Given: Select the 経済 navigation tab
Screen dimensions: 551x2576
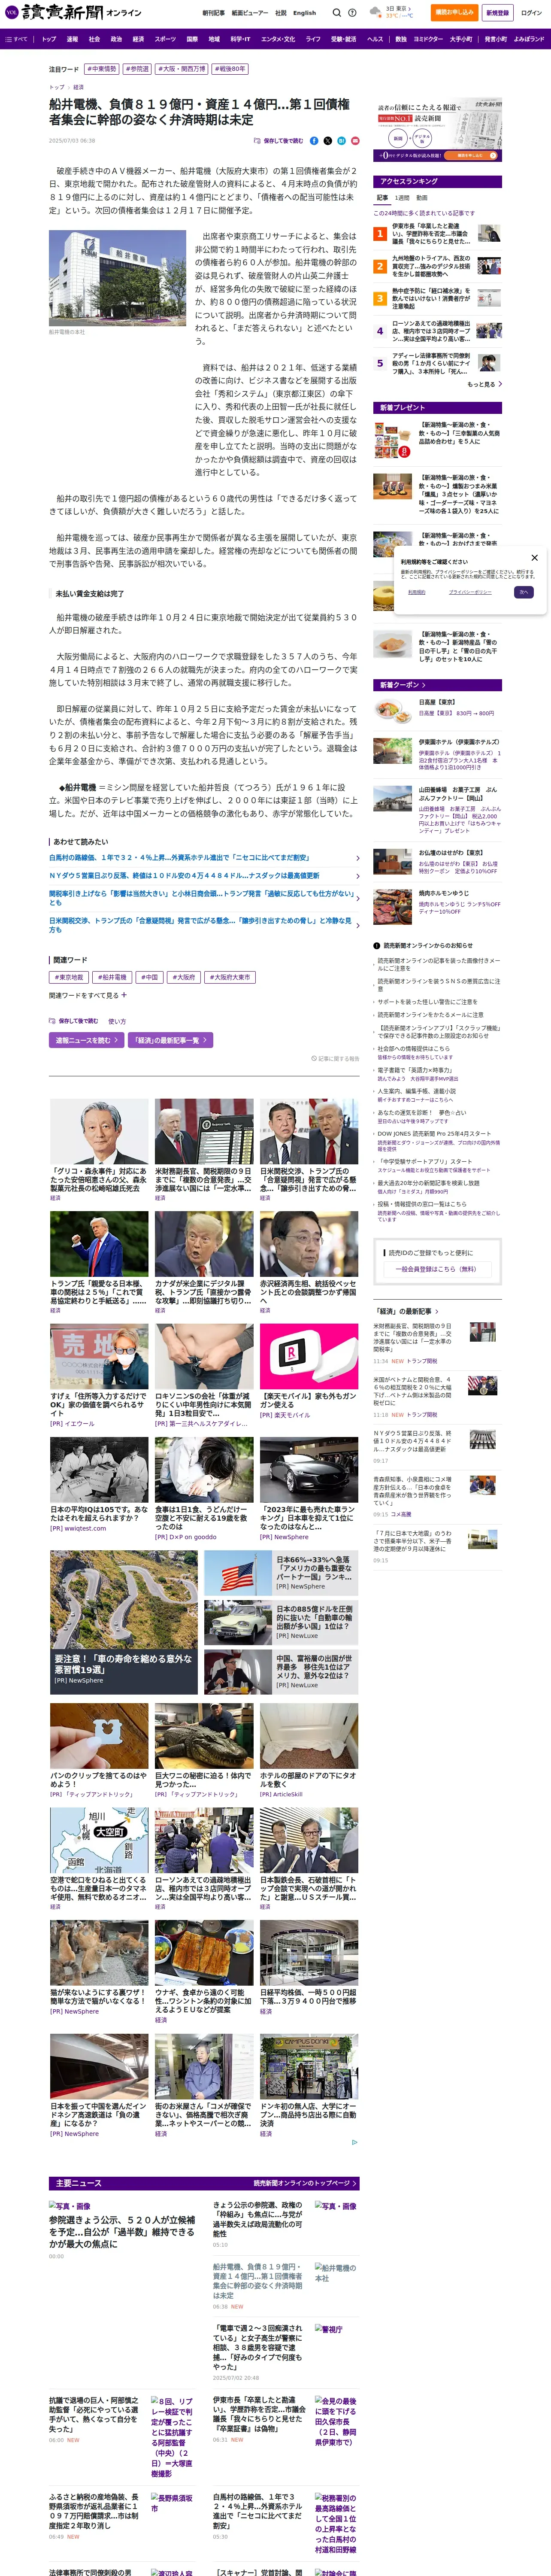Looking at the screenshot, I should 138,39.
